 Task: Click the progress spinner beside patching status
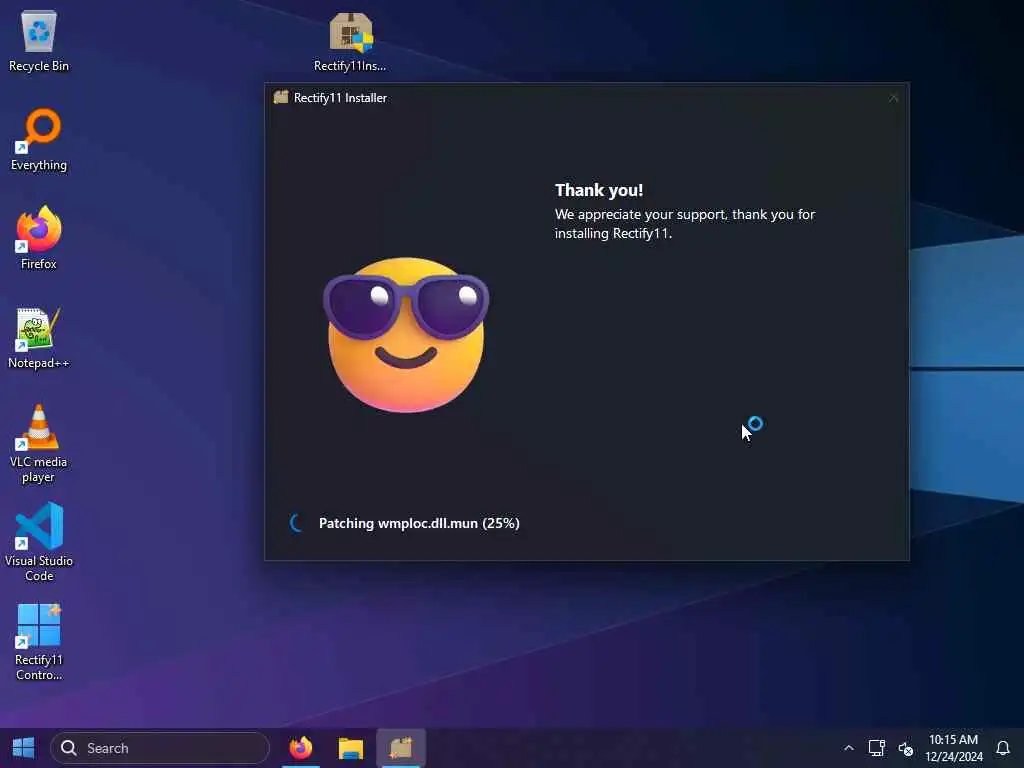pos(296,523)
